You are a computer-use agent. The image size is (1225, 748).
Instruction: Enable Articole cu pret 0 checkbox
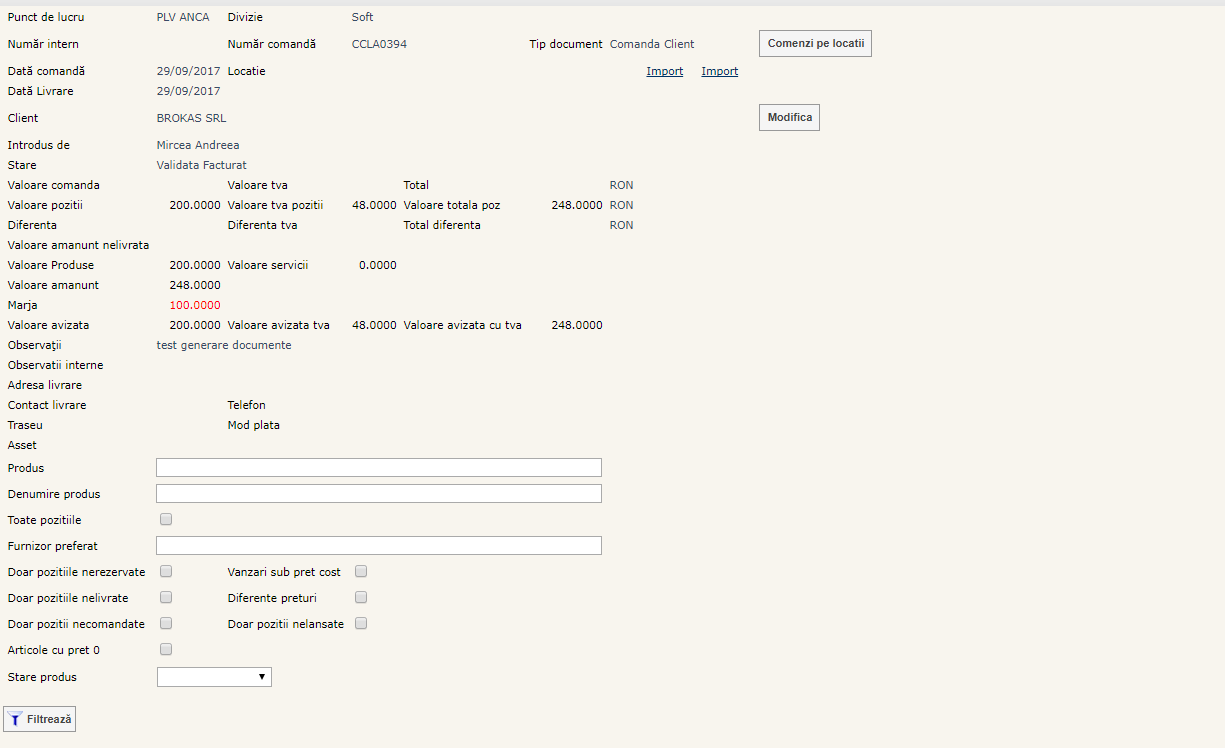(x=167, y=649)
